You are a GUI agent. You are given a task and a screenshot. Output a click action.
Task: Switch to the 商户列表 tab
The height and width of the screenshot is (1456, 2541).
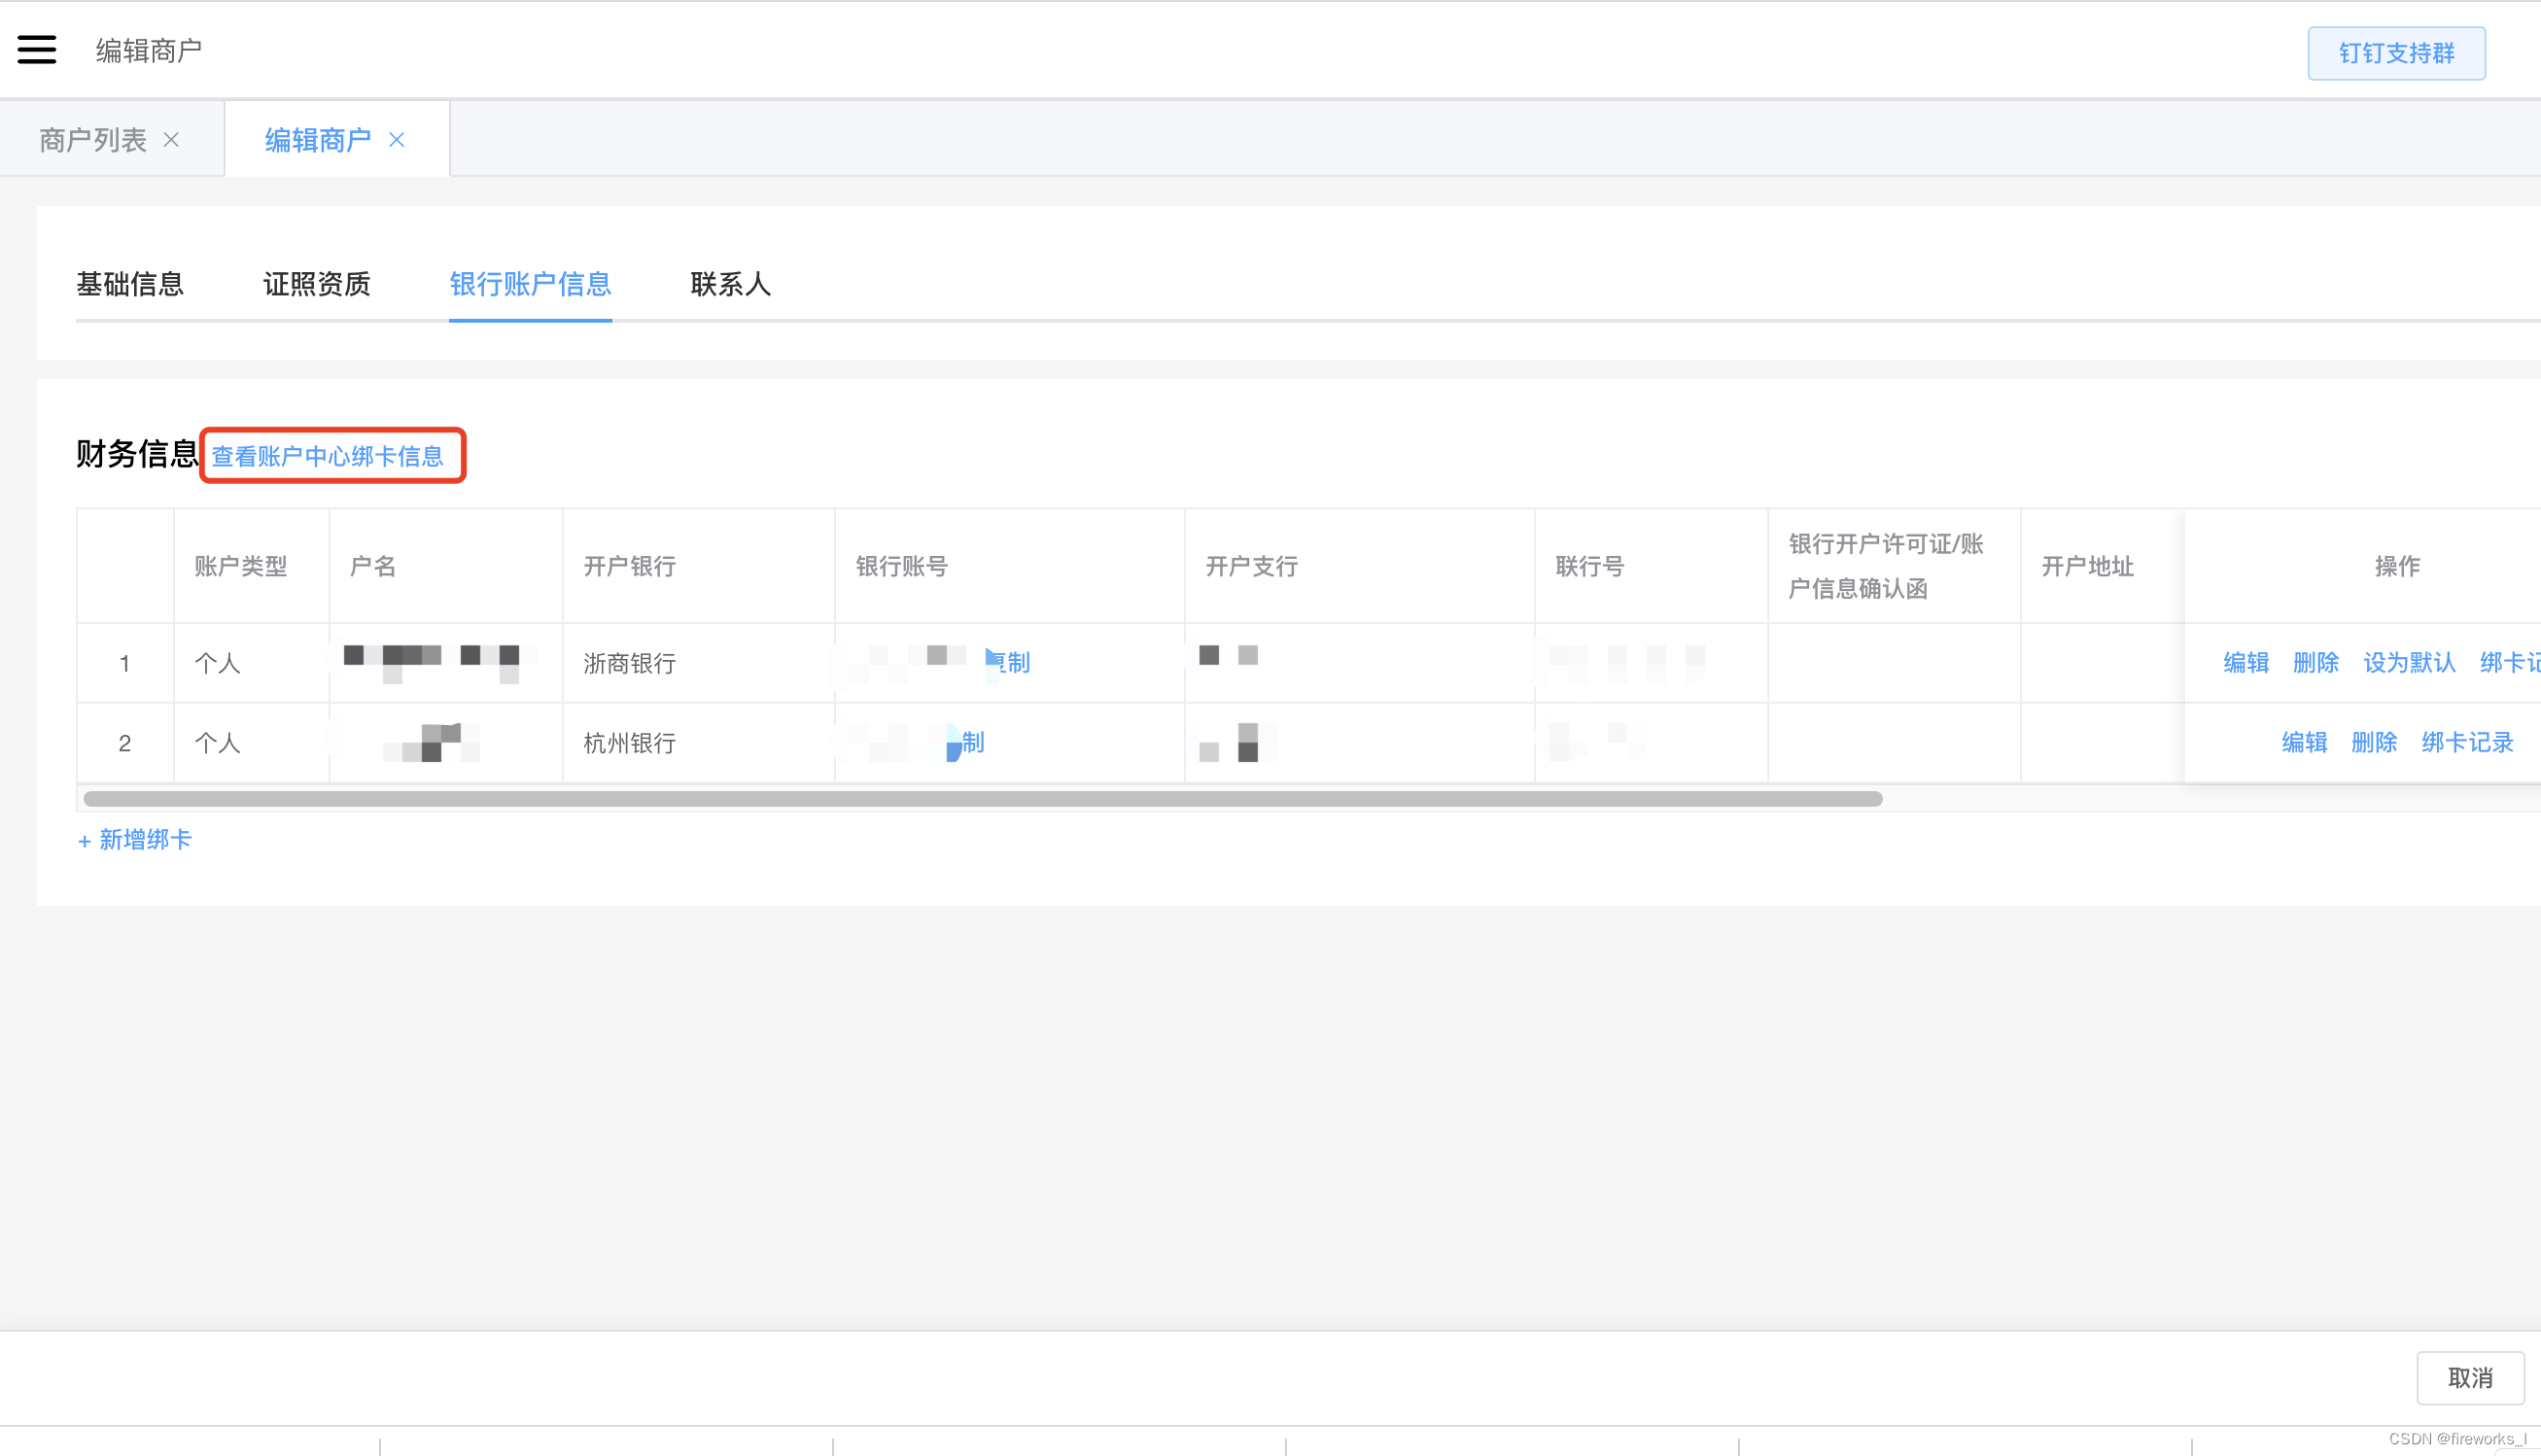point(93,140)
